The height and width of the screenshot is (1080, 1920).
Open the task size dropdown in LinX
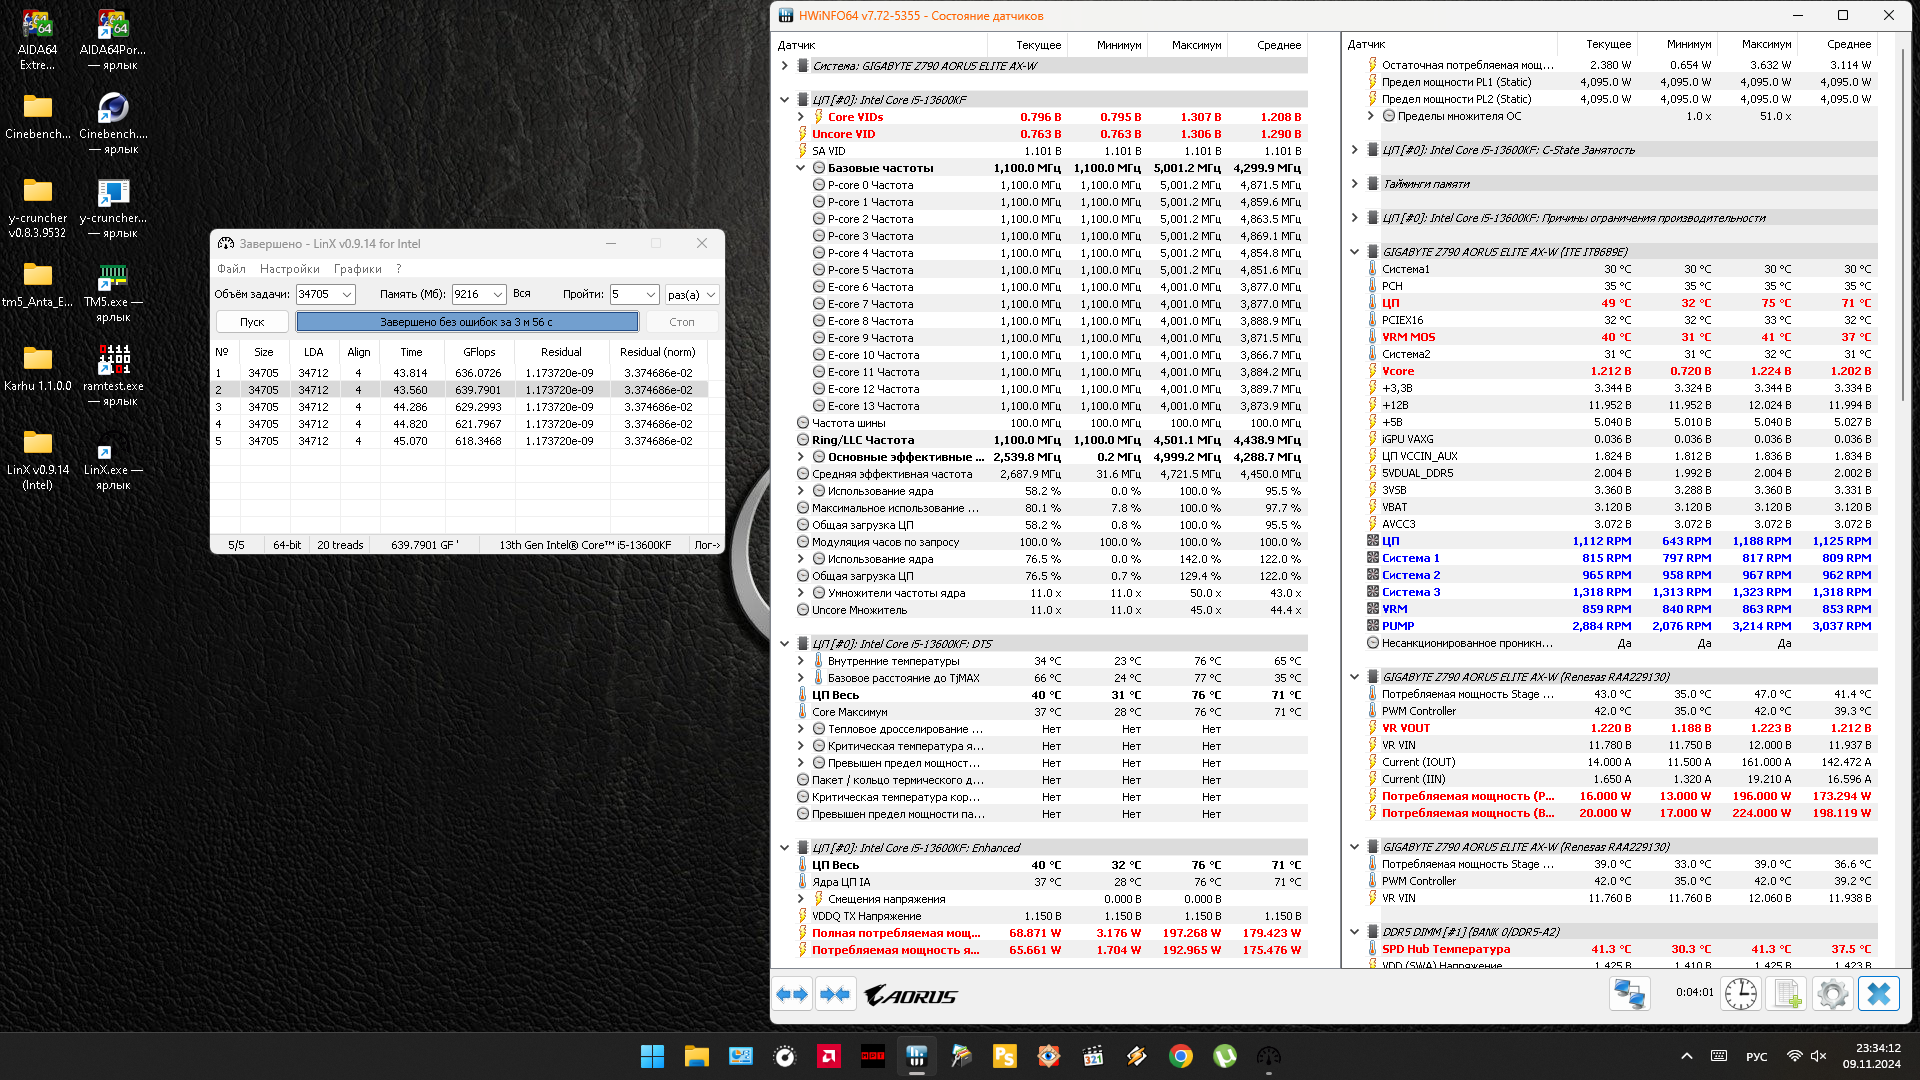pyautogui.click(x=347, y=295)
